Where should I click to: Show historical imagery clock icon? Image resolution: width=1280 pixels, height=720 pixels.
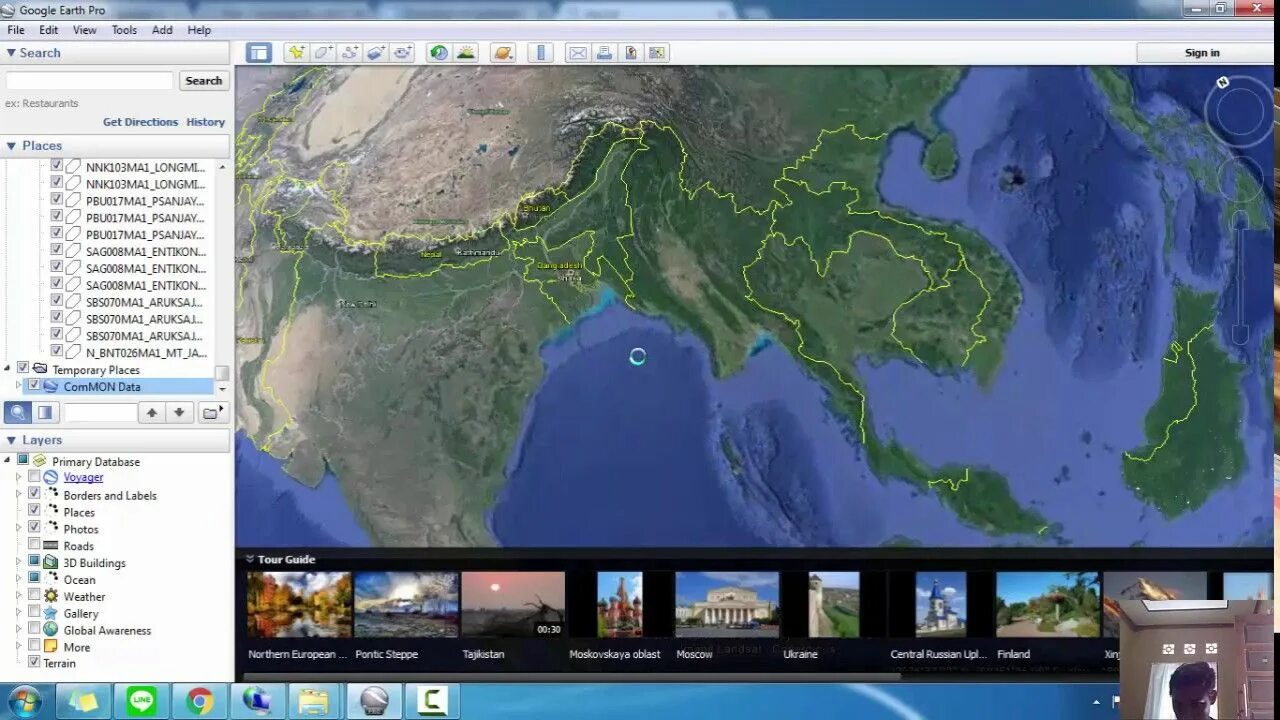coord(438,53)
